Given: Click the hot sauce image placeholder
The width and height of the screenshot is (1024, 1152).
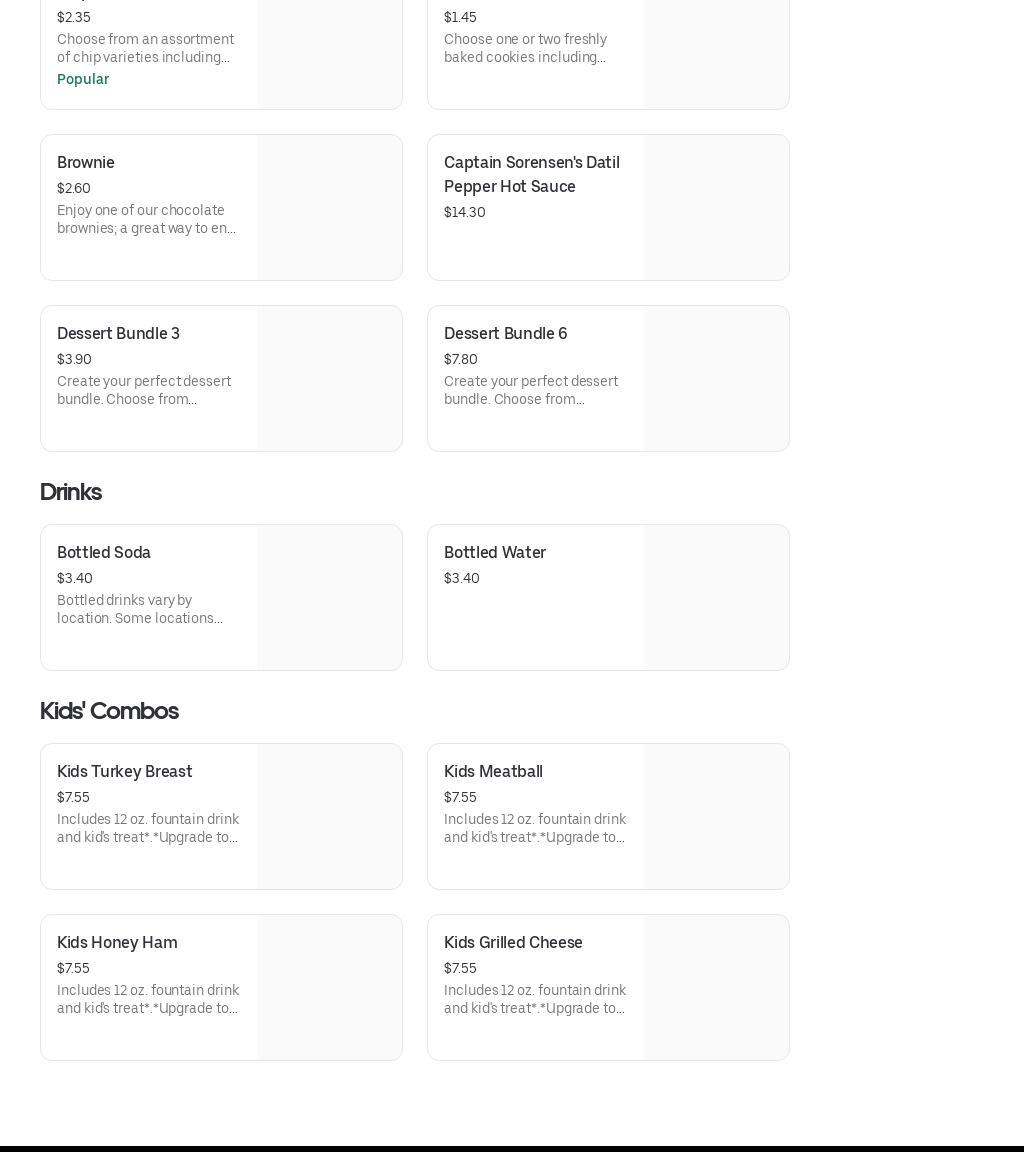Looking at the screenshot, I should pos(716,208).
